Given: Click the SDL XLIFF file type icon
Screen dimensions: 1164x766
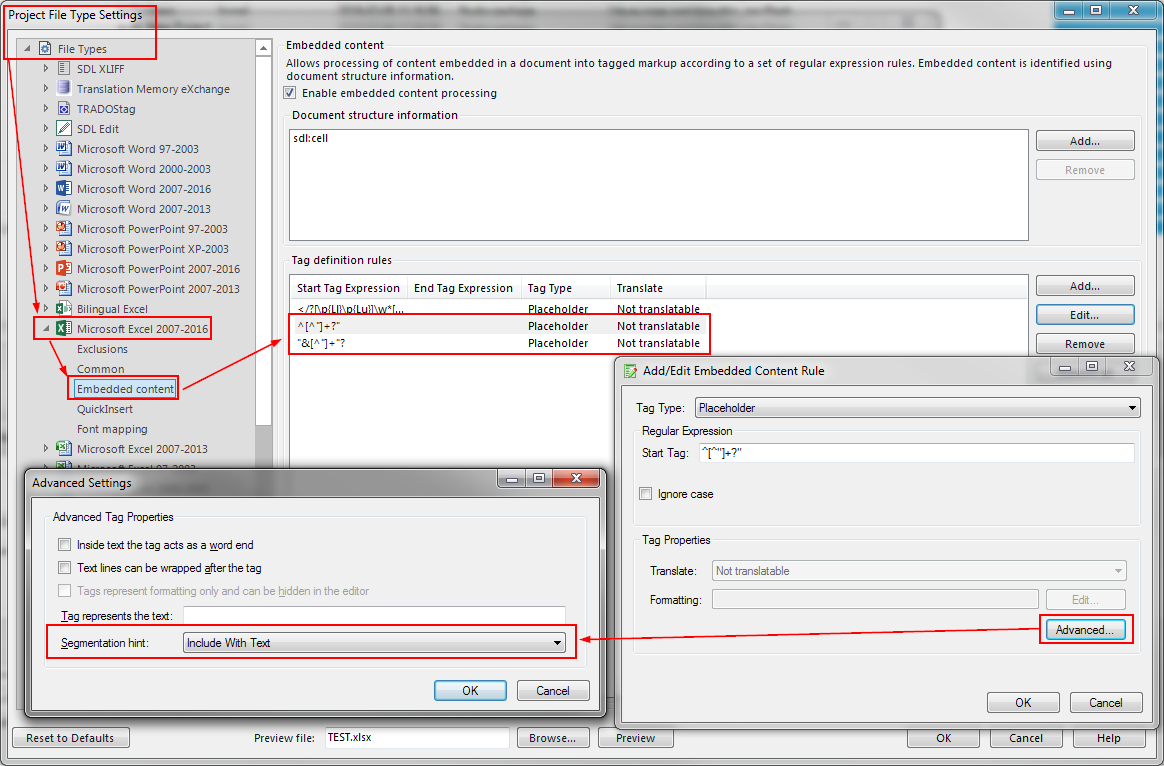Looking at the screenshot, I should tap(64, 69).
